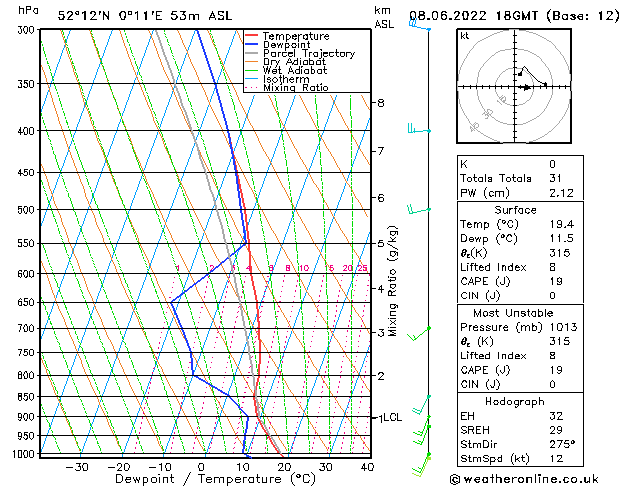Click the K index value row
The image size is (629, 486).
pos(520,164)
